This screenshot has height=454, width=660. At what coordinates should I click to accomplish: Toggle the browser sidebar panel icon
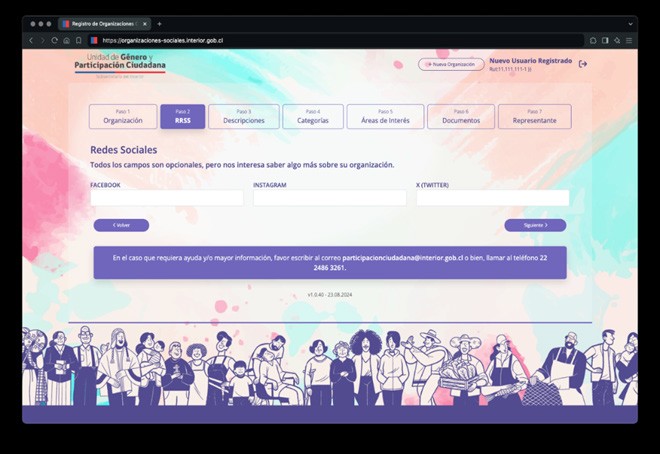point(605,40)
